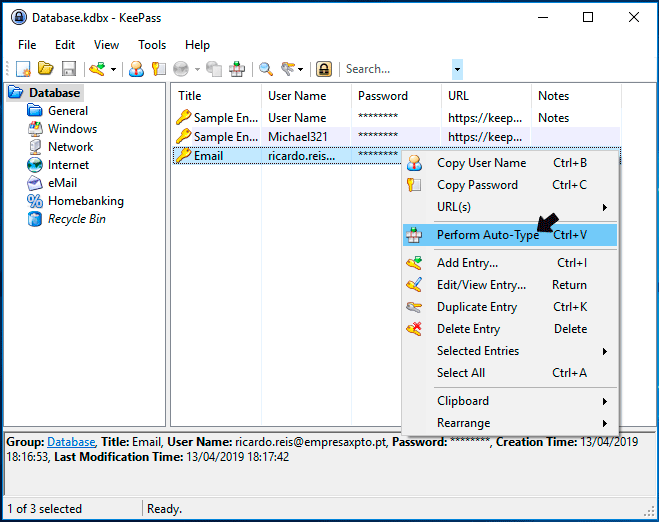Click the Copy User Name toolbar icon
Viewport: 659px width, 522px height.
pyautogui.click(x=136, y=69)
